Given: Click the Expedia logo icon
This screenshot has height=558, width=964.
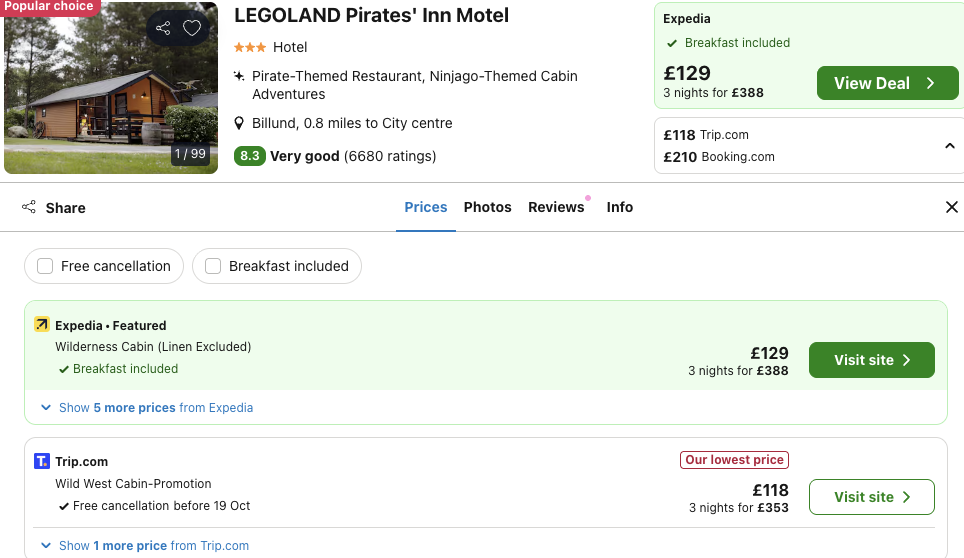Looking at the screenshot, I should [42, 324].
